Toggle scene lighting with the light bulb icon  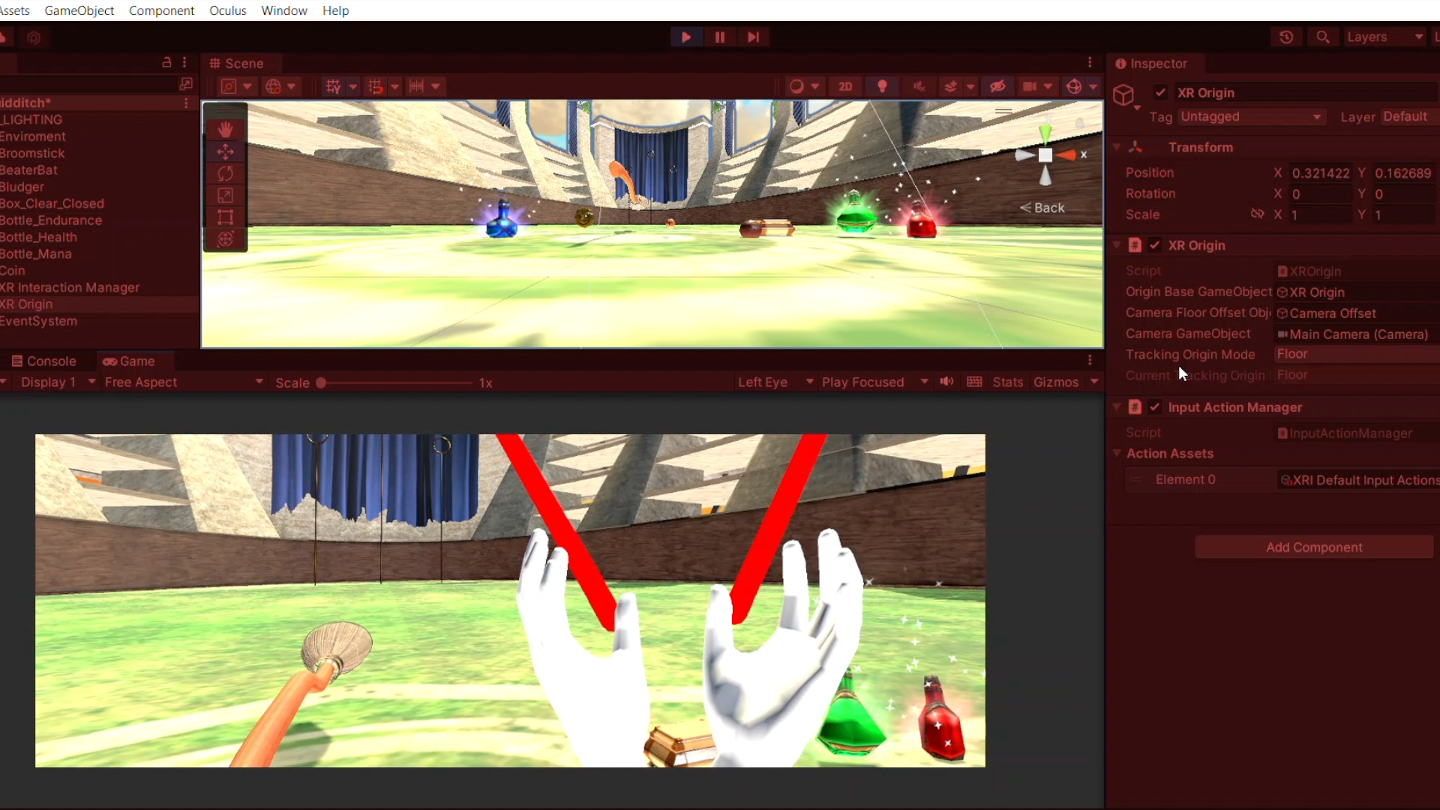pyautogui.click(x=882, y=86)
